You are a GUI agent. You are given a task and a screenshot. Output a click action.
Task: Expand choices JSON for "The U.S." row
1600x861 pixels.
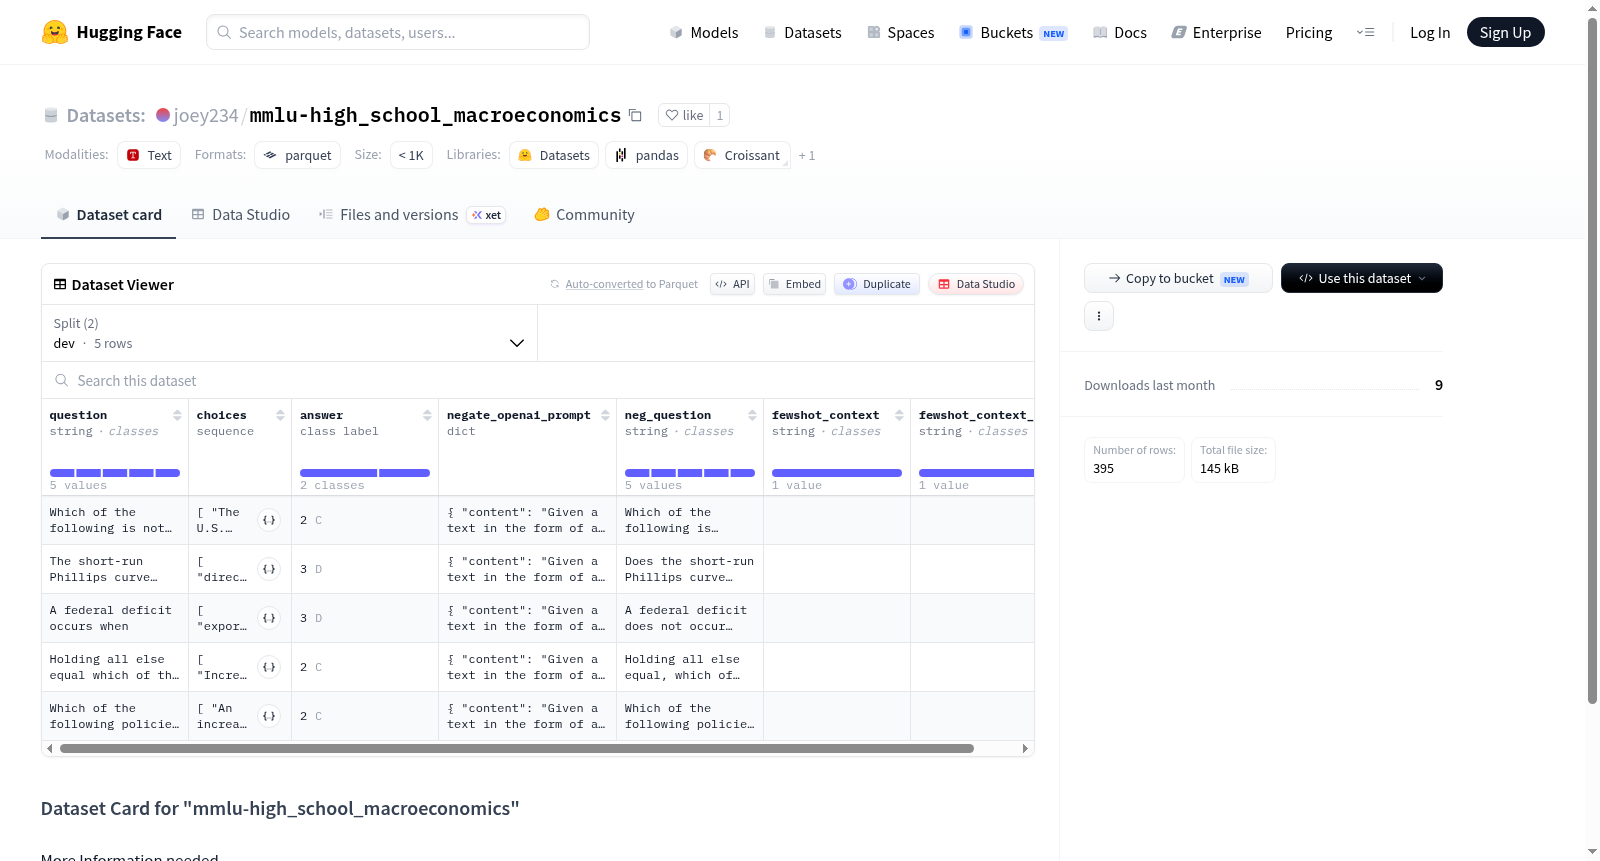coord(269,520)
